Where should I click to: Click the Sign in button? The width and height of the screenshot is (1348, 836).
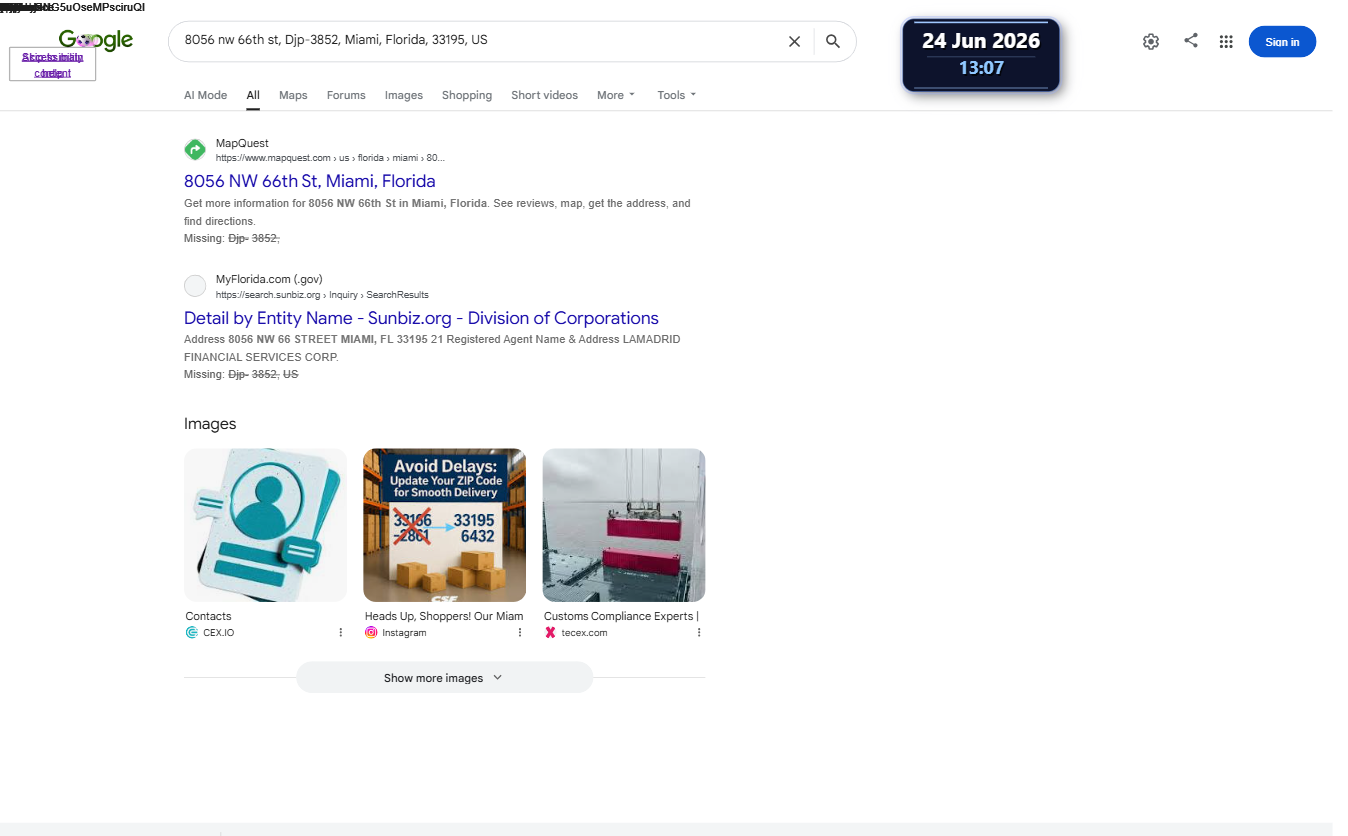(x=1282, y=42)
